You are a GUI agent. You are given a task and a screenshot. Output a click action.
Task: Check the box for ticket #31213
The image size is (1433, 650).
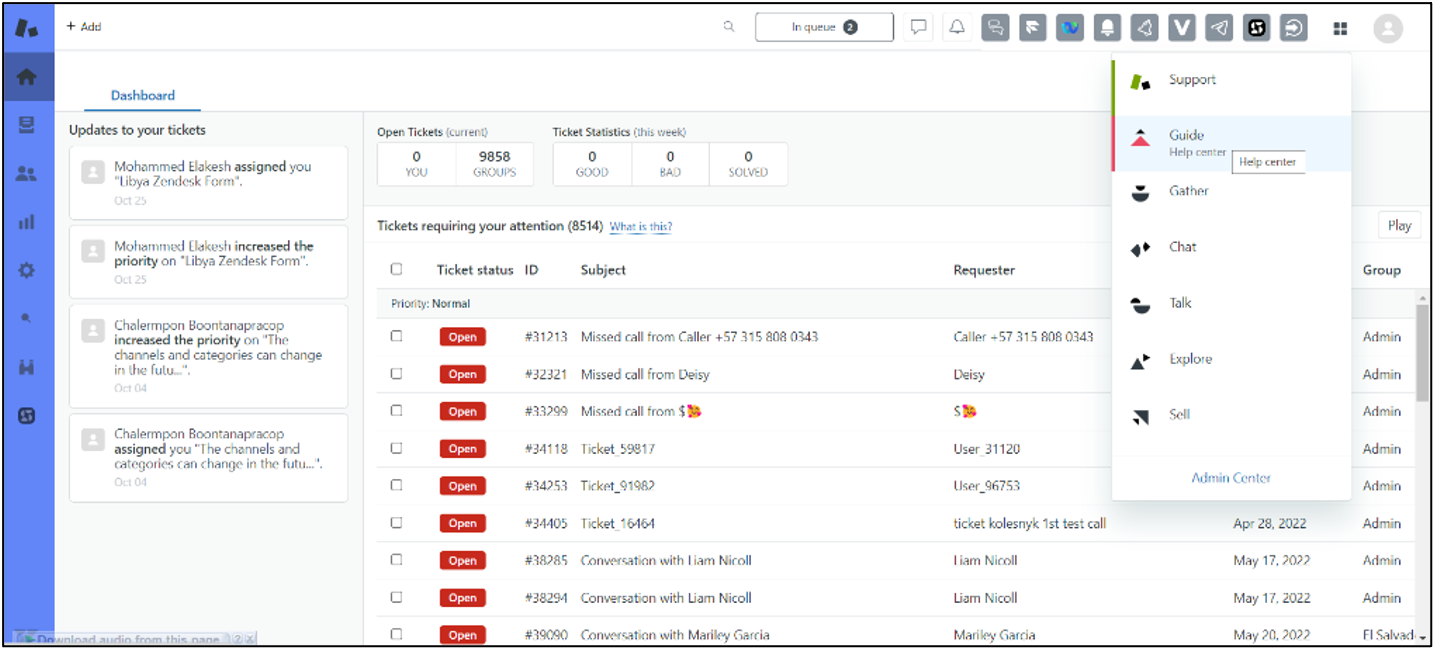click(x=396, y=337)
